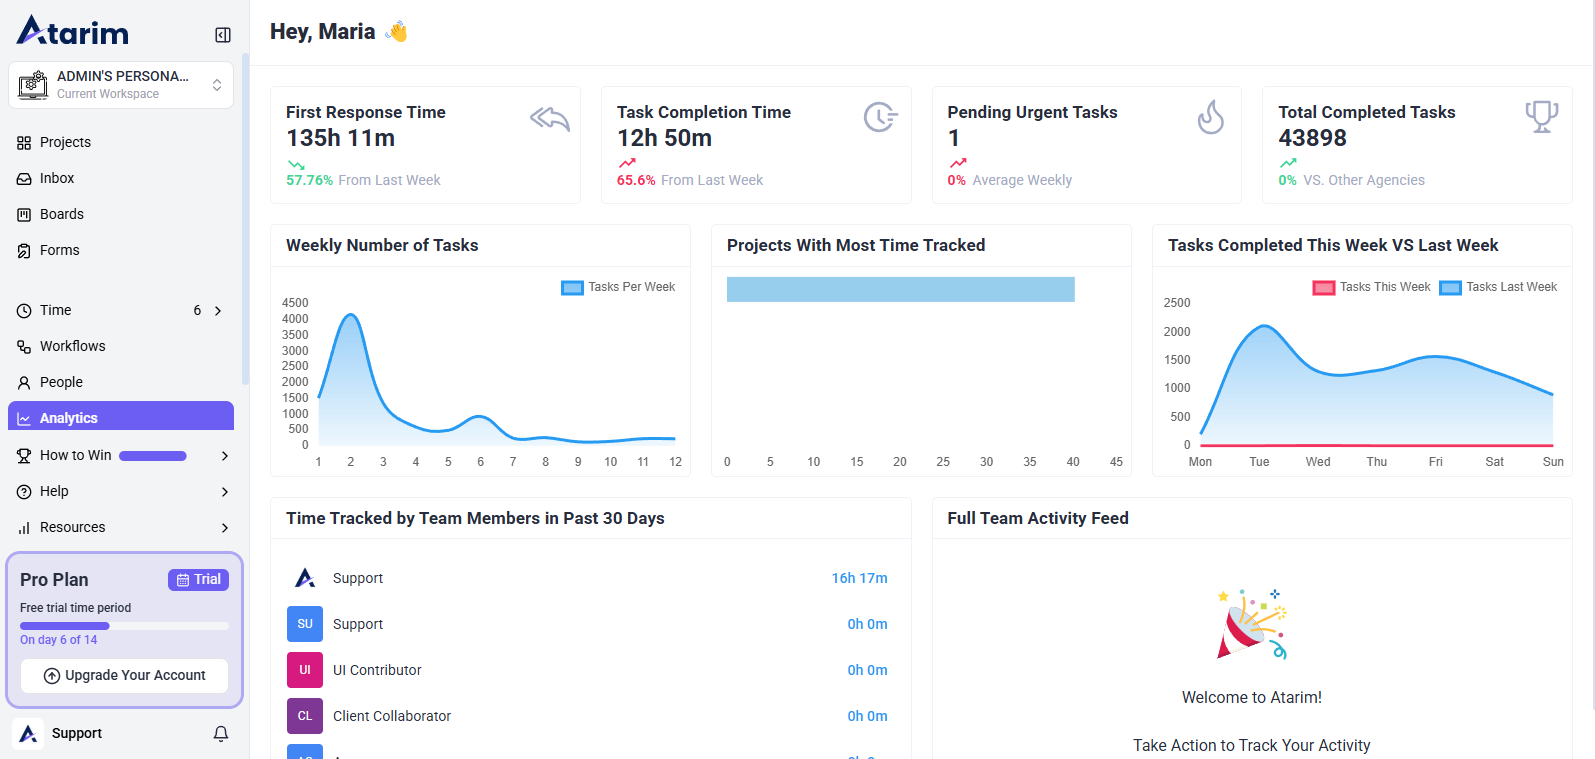Click the Trial badge button
Screen dimensions: 1595x759
198,580
